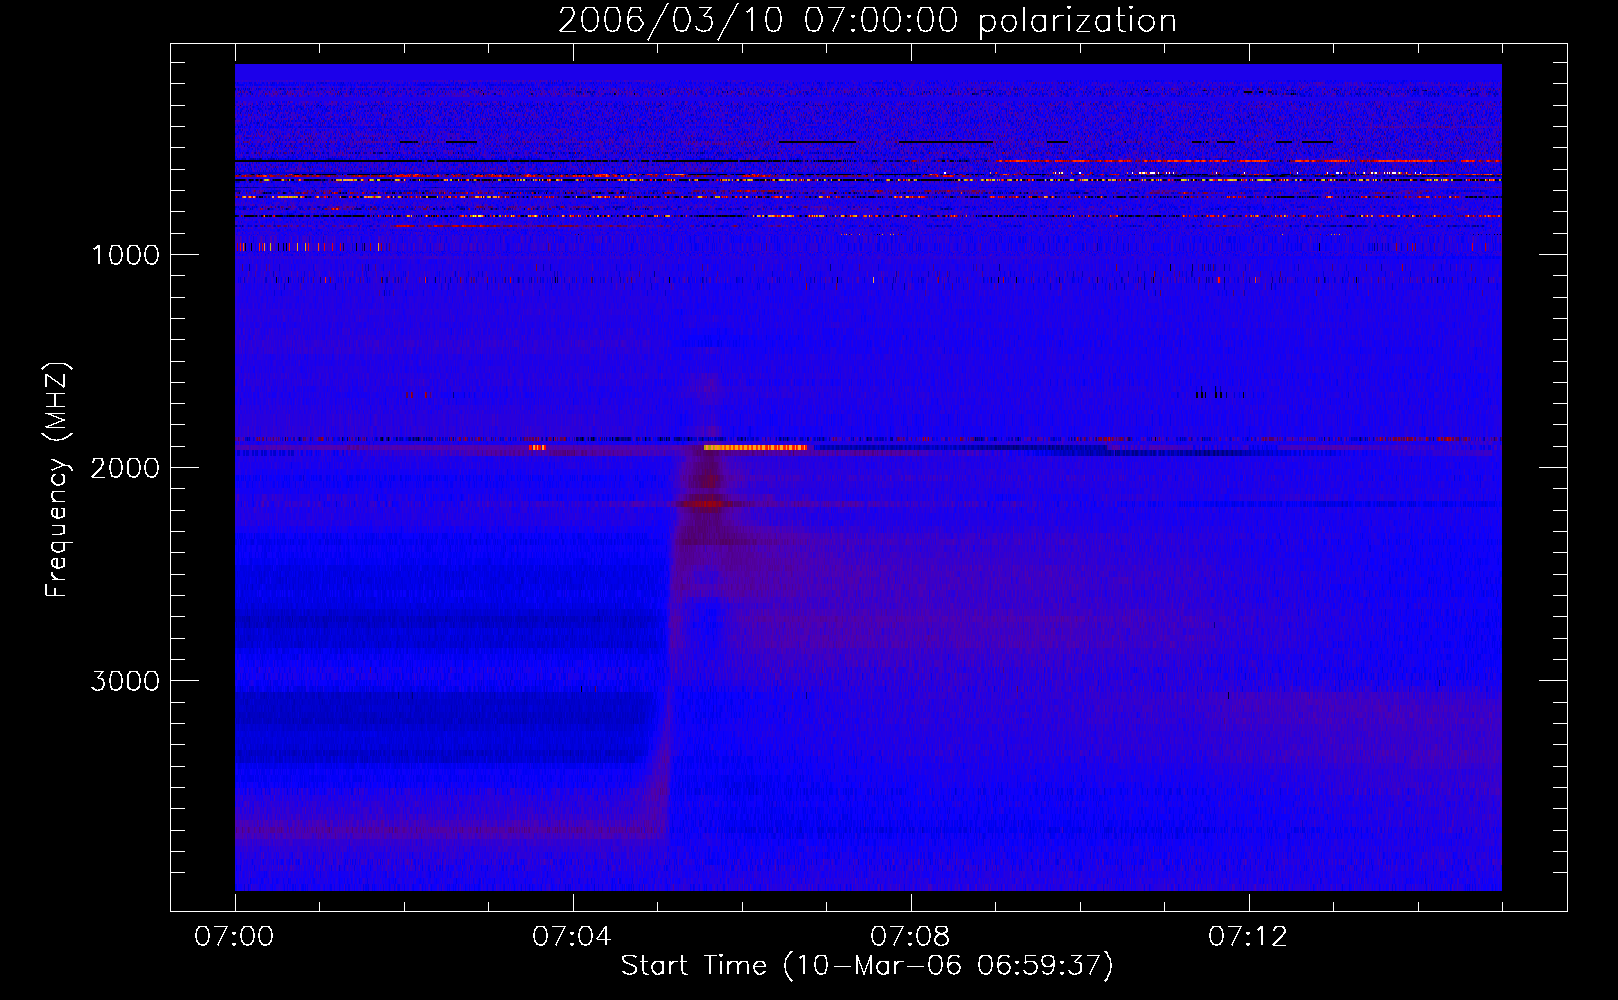Click the 3000 frequency tick label
This screenshot has height=1000, width=1618.
click(x=125, y=681)
